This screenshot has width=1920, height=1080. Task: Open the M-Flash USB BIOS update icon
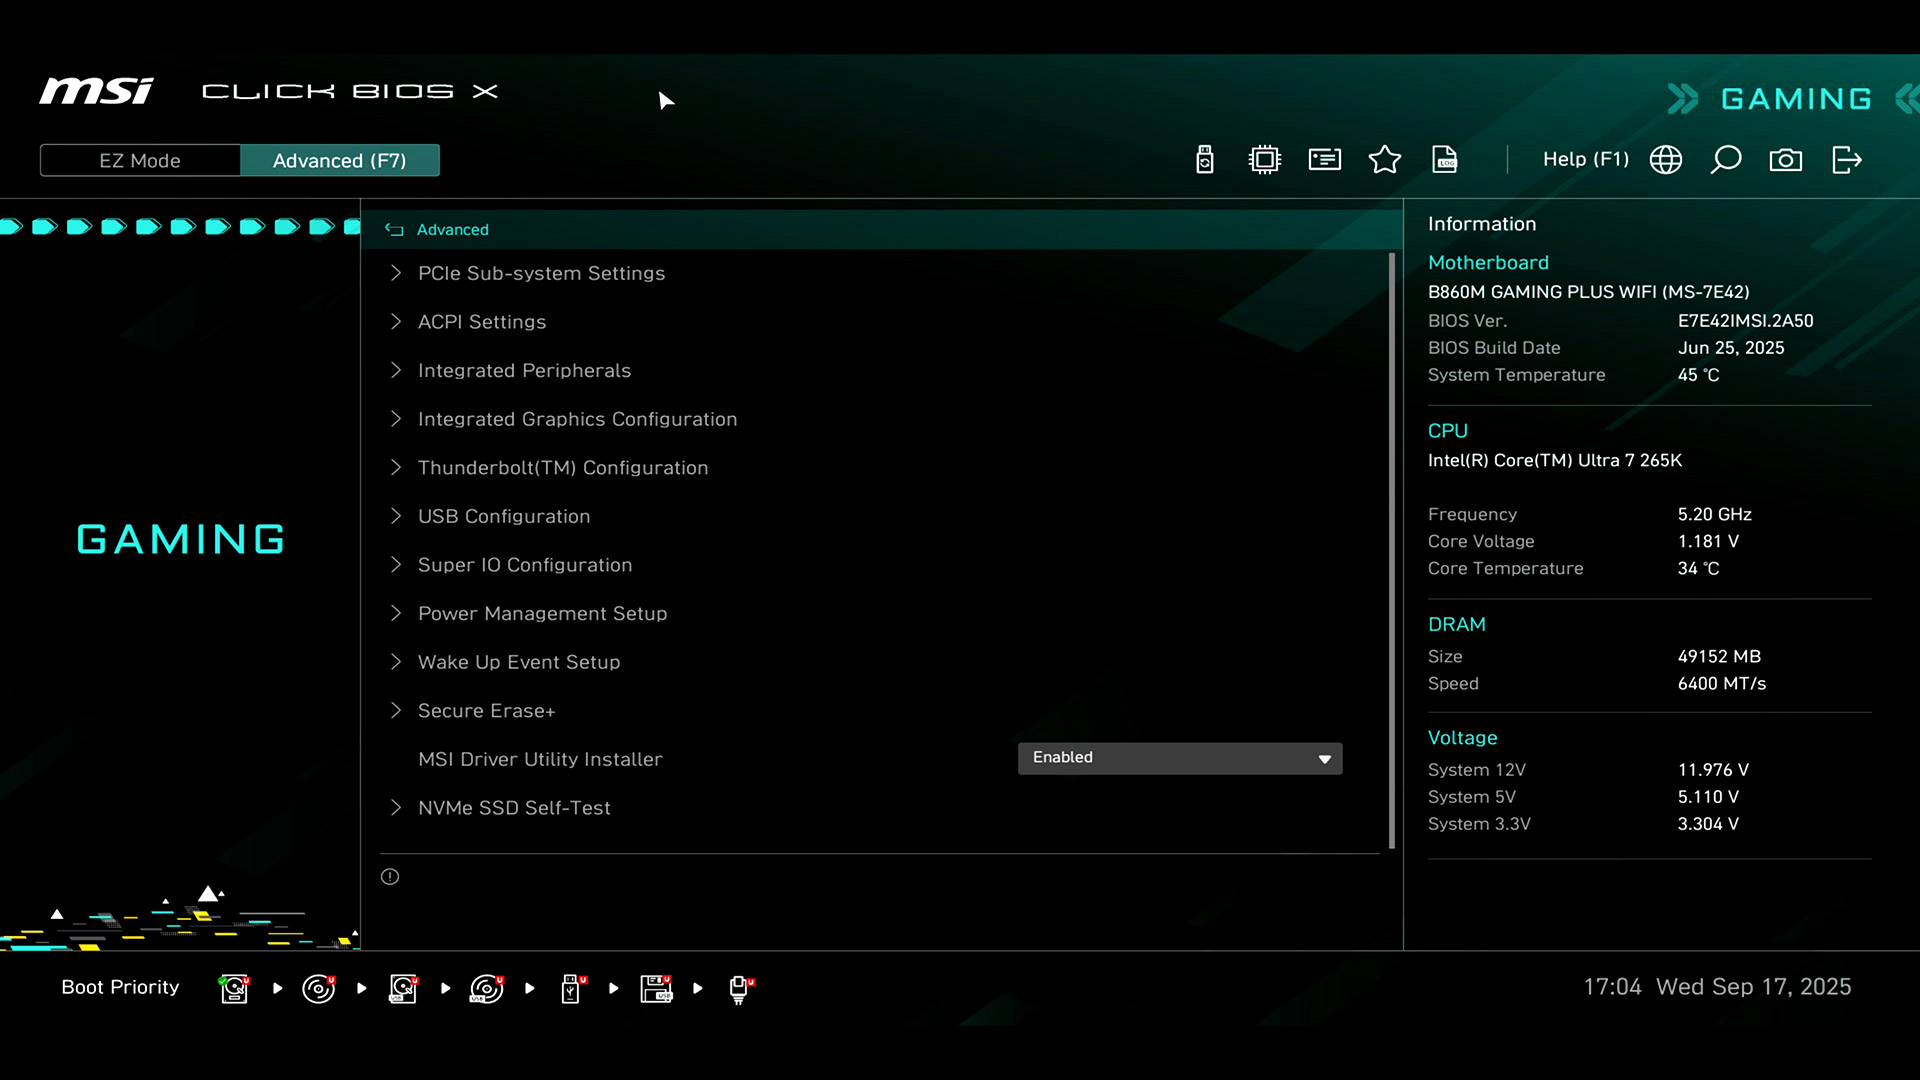pyautogui.click(x=1205, y=160)
